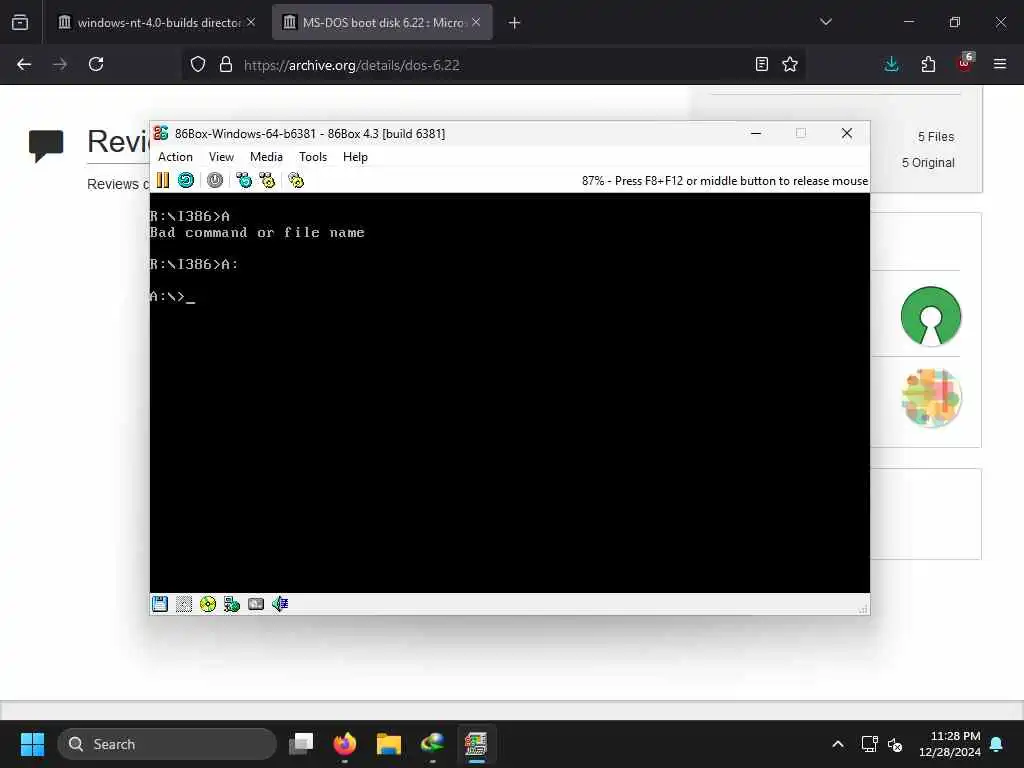Click the network status icon in 86Box

(232, 604)
